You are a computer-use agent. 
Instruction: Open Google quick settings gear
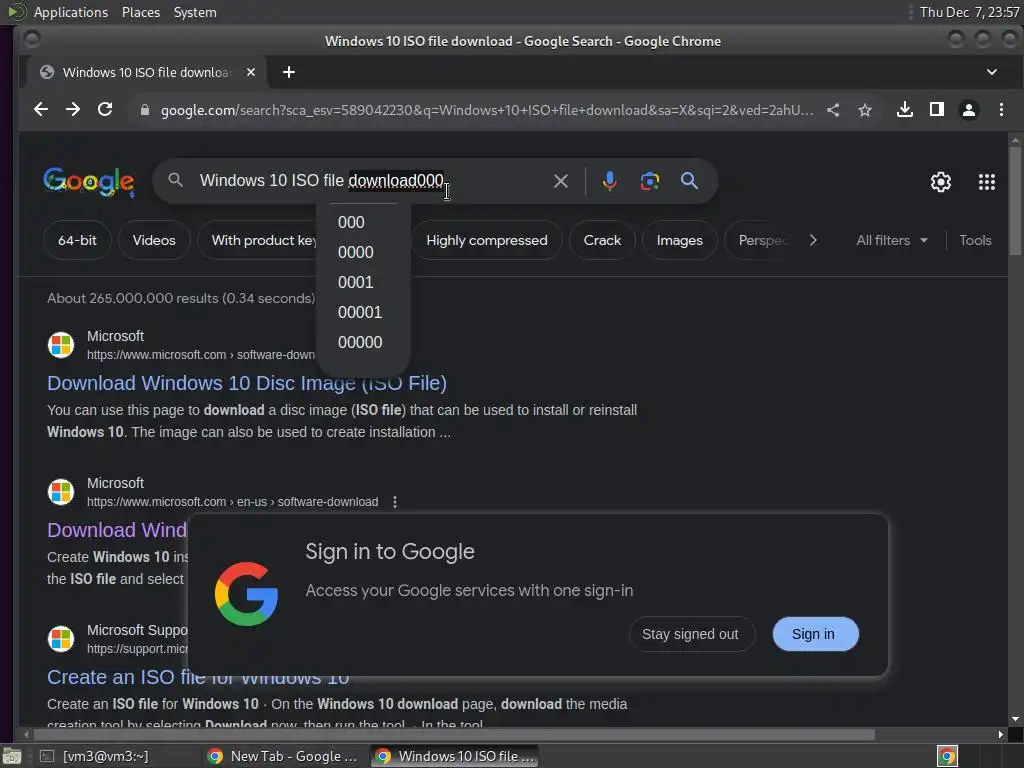pos(940,182)
